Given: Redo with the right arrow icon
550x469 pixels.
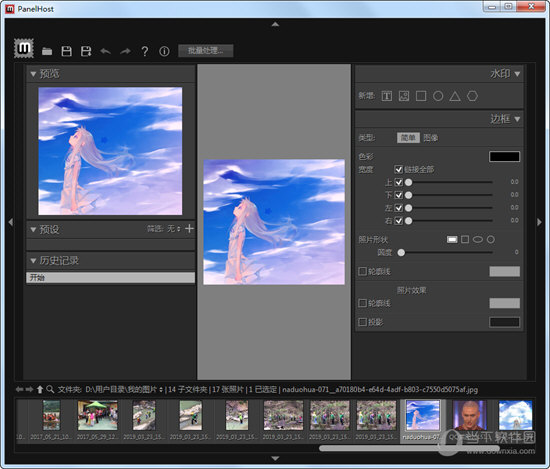Looking at the screenshot, I should click(125, 52).
